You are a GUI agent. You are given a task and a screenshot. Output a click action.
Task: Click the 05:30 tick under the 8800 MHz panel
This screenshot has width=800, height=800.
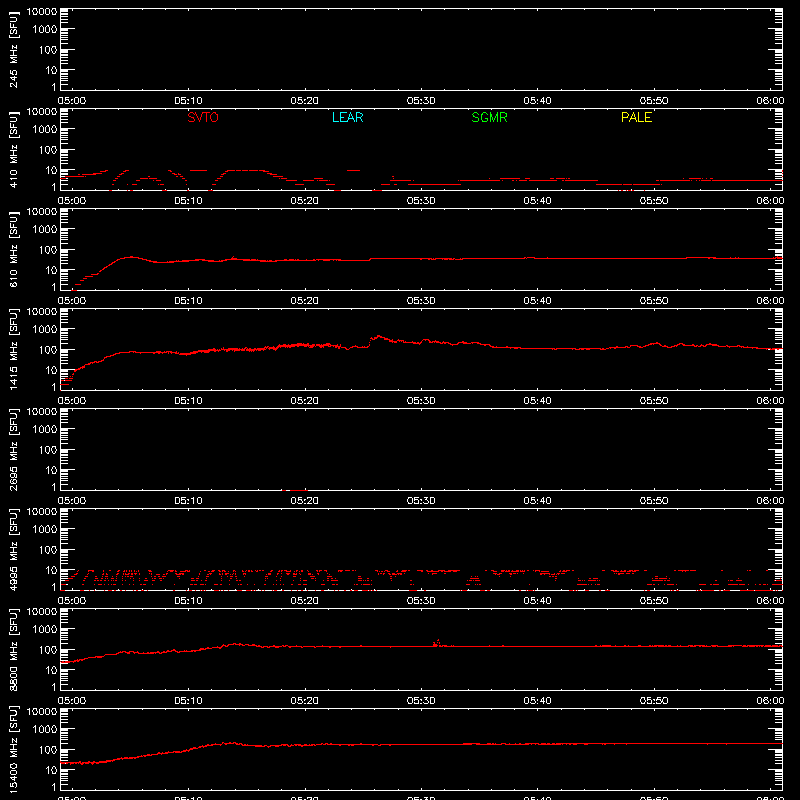click(x=421, y=701)
